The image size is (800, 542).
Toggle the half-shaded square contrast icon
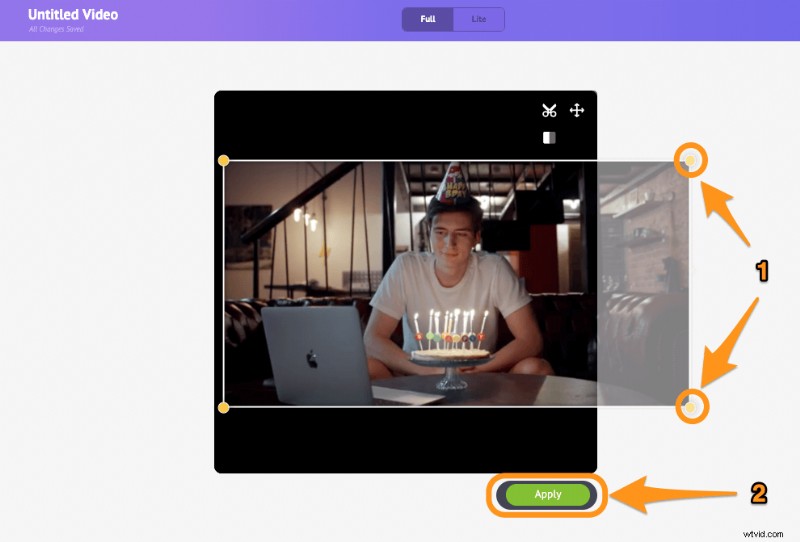point(549,138)
